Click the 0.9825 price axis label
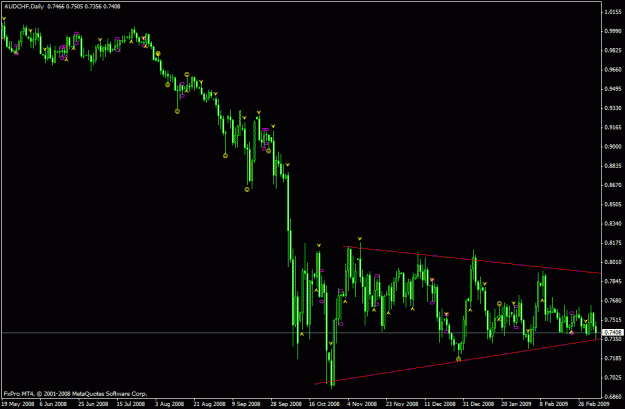The width and height of the screenshot is (625, 409). pos(613,50)
